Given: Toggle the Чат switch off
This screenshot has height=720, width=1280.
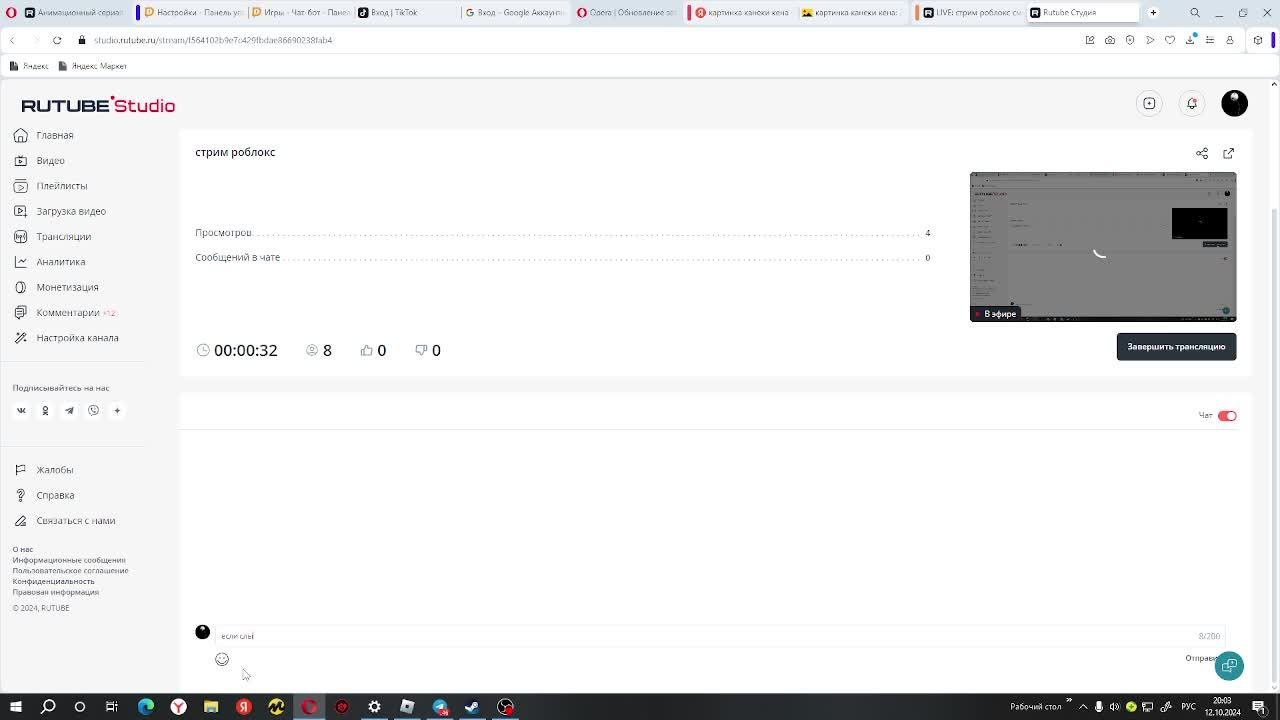Looking at the screenshot, I should [1227, 416].
